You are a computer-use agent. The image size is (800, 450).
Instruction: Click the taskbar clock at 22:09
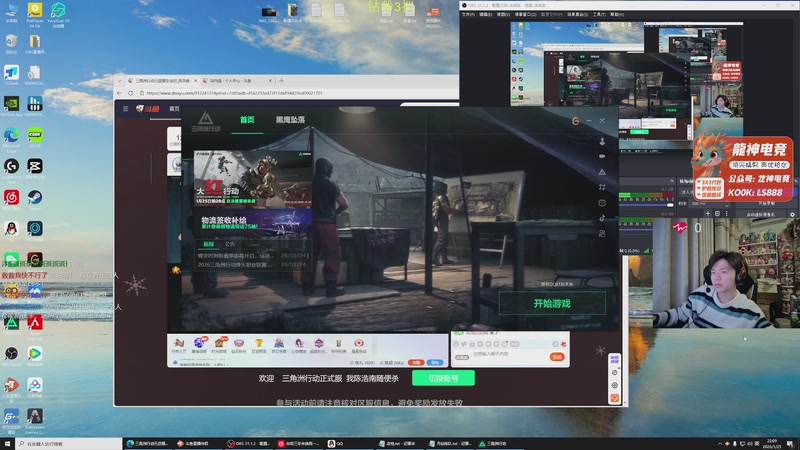click(772, 444)
